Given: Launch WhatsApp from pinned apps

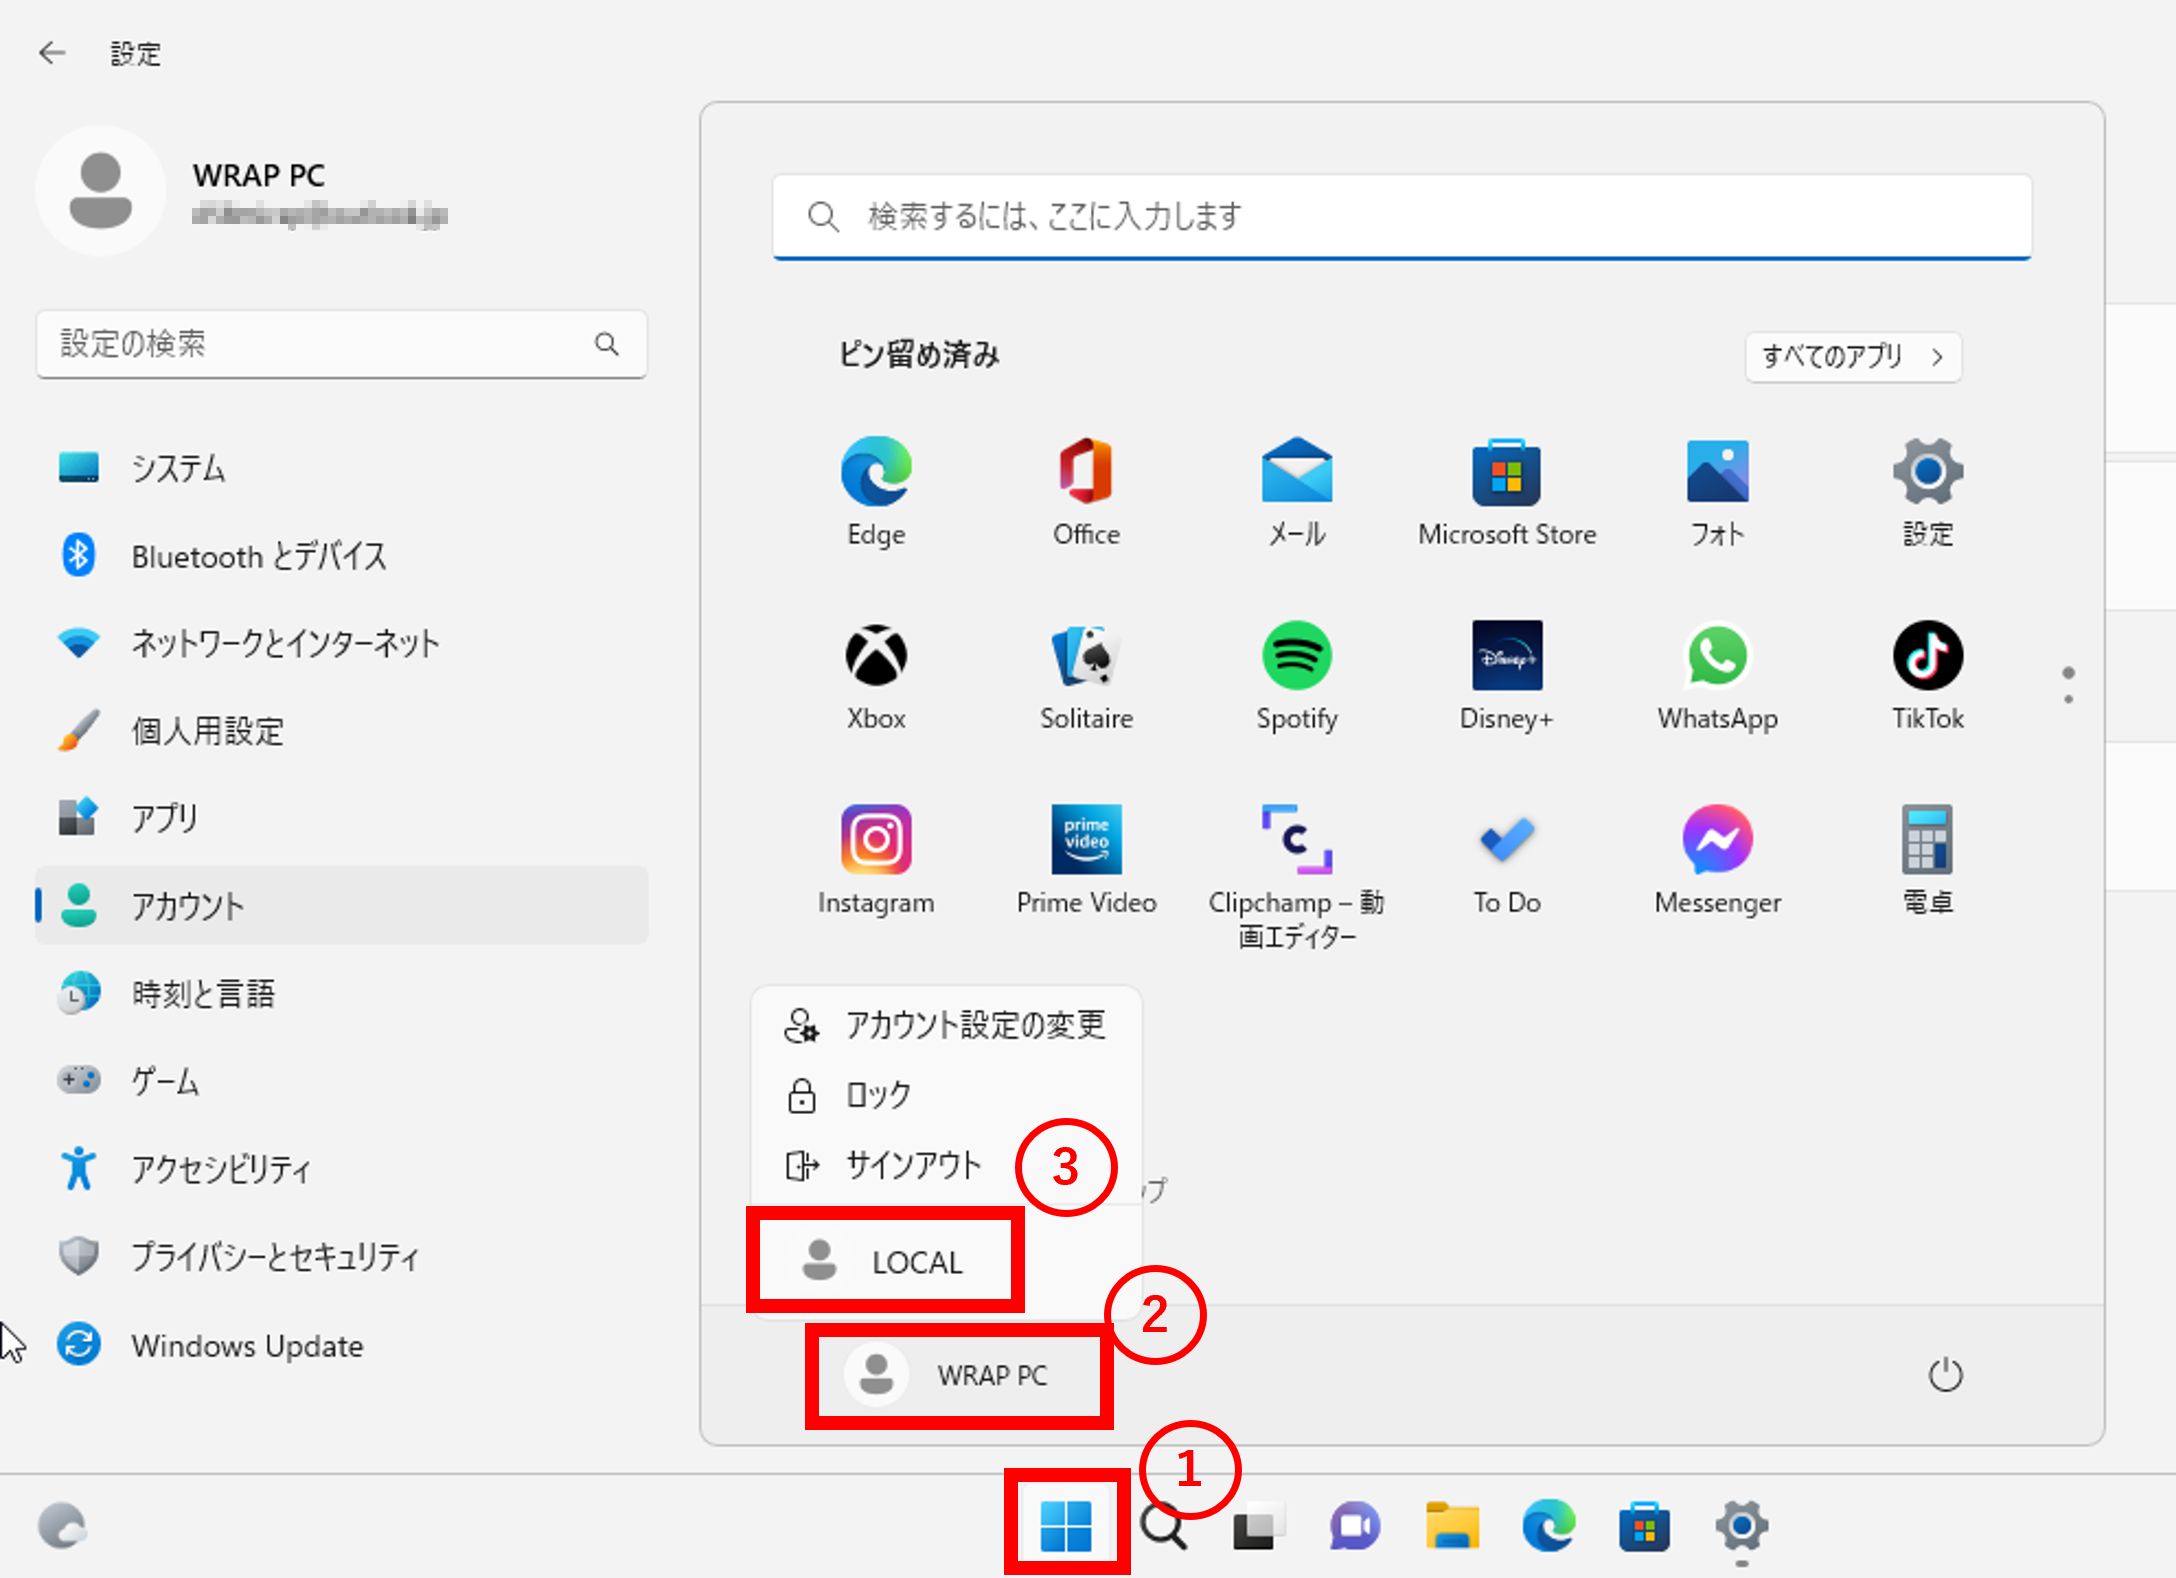Looking at the screenshot, I should tap(1717, 675).
